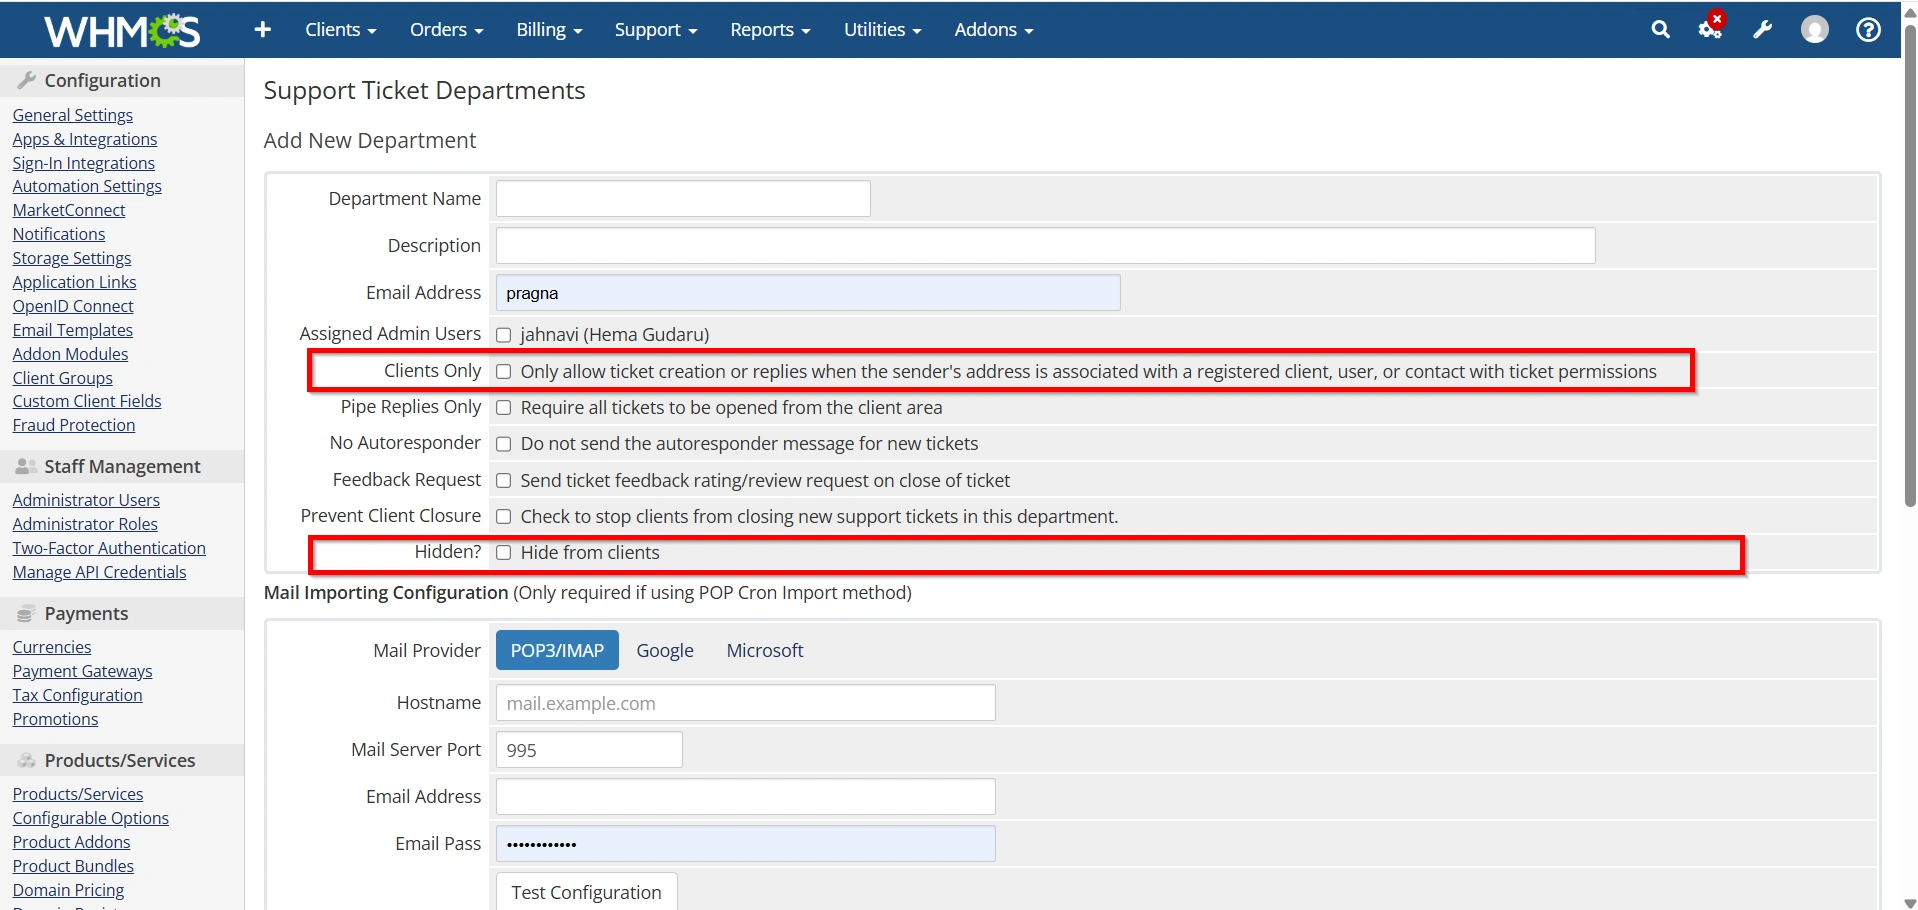Click the Hostname input field
Image resolution: width=1918 pixels, height=910 pixels.
click(x=746, y=702)
